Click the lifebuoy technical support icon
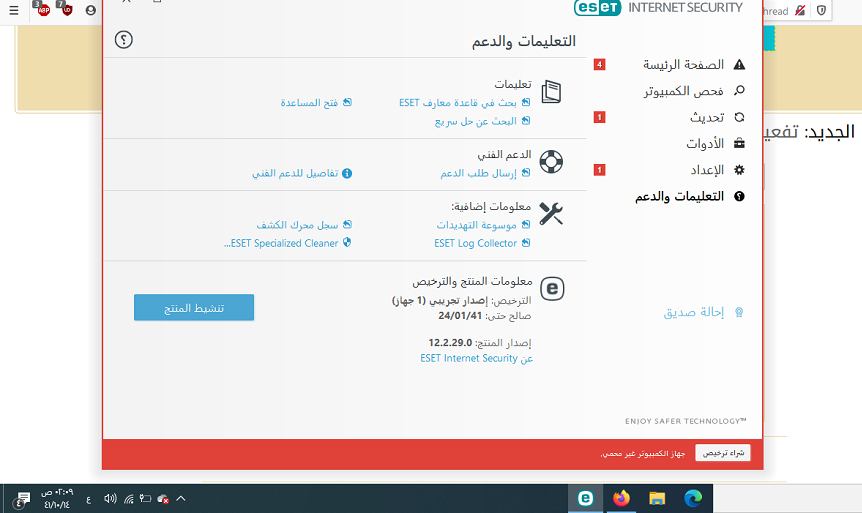The image size is (862, 513). pyautogui.click(x=551, y=162)
